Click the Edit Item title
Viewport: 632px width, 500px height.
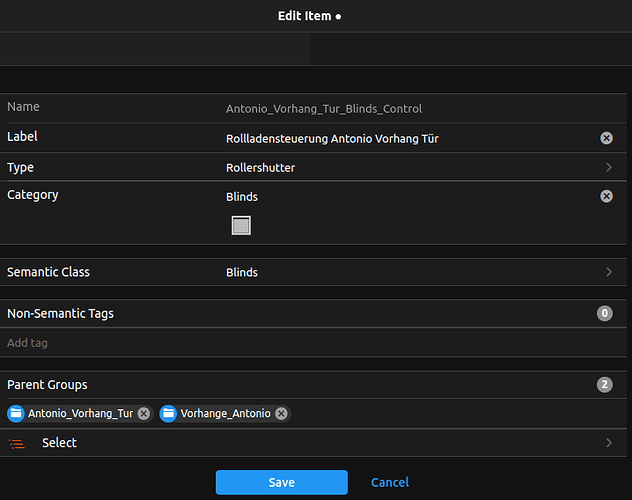click(x=304, y=16)
